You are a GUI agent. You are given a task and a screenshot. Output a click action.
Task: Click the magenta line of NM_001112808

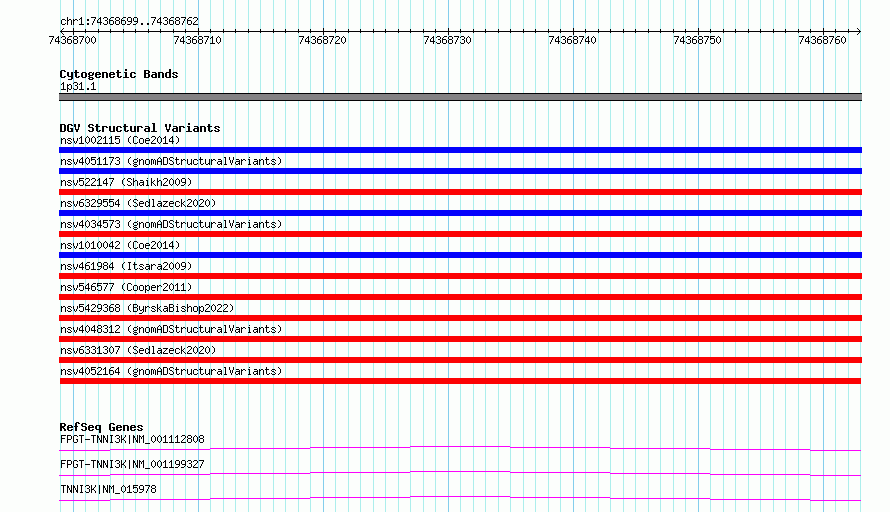point(460,448)
